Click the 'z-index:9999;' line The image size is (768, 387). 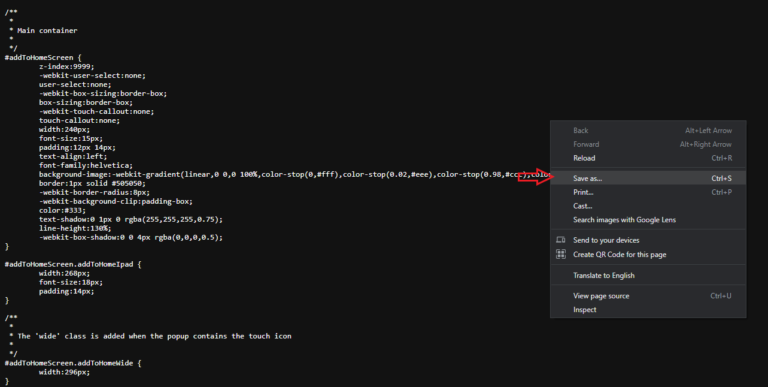pyautogui.click(x=67, y=66)
